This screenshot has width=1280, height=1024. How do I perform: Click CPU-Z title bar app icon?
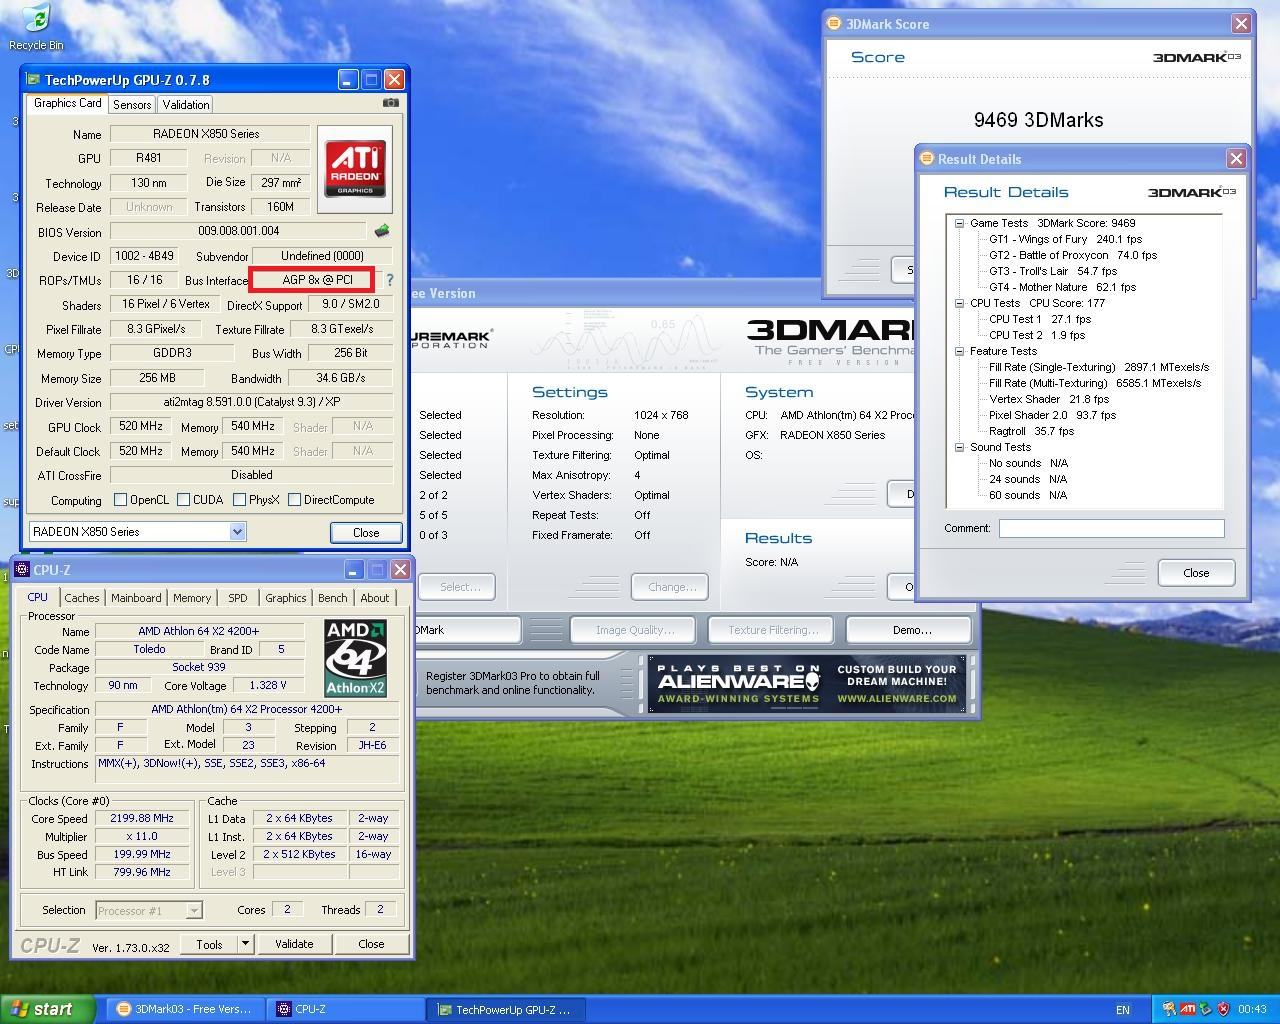[x=22, y=570]
